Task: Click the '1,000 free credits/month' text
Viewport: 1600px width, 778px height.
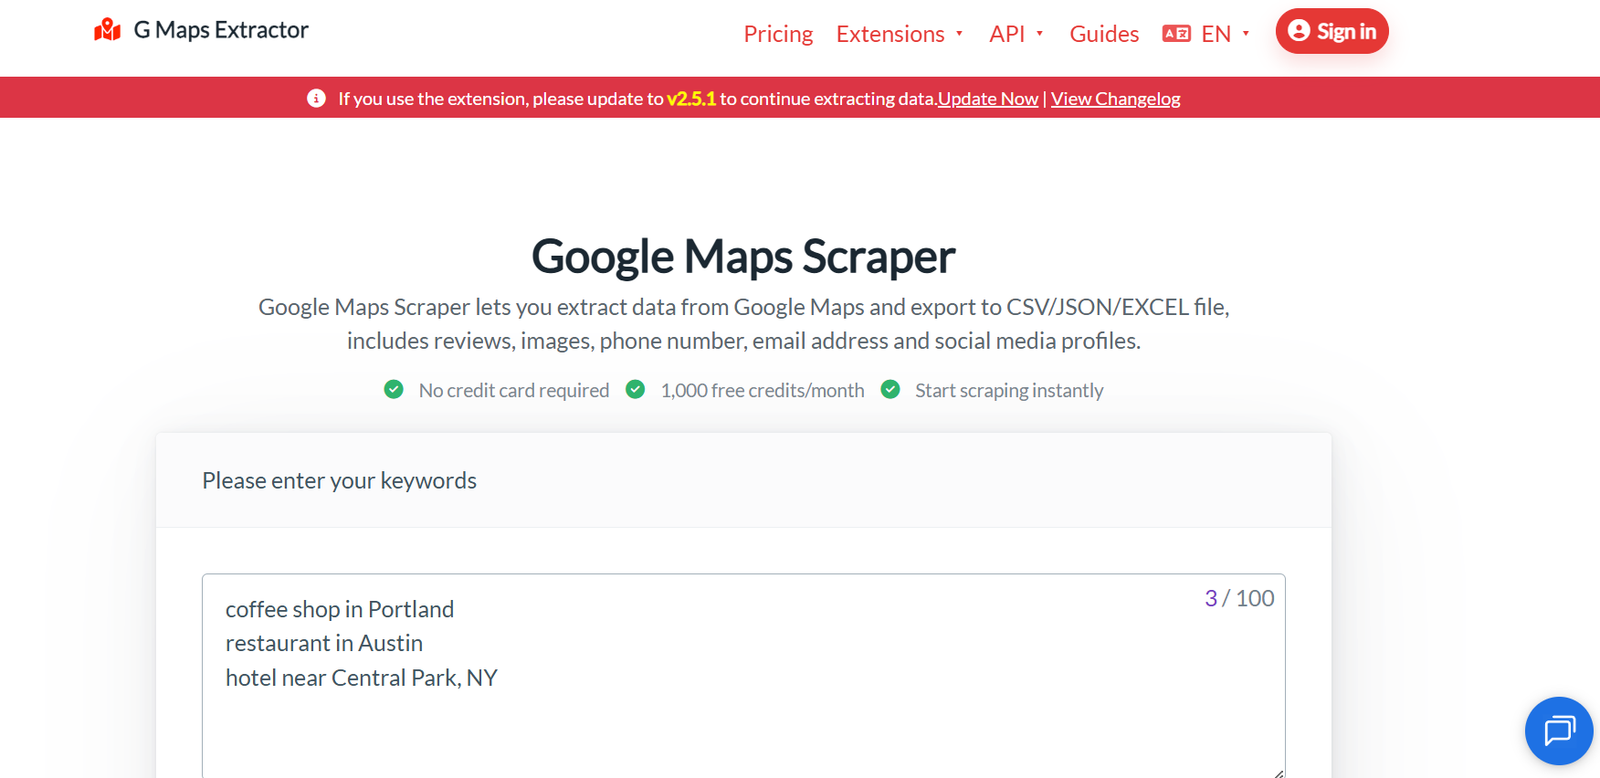Action: point(762,390)
